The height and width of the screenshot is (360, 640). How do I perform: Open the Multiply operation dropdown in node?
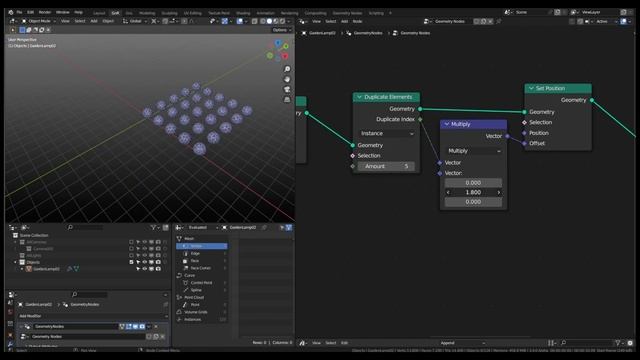tap(473, 151)
